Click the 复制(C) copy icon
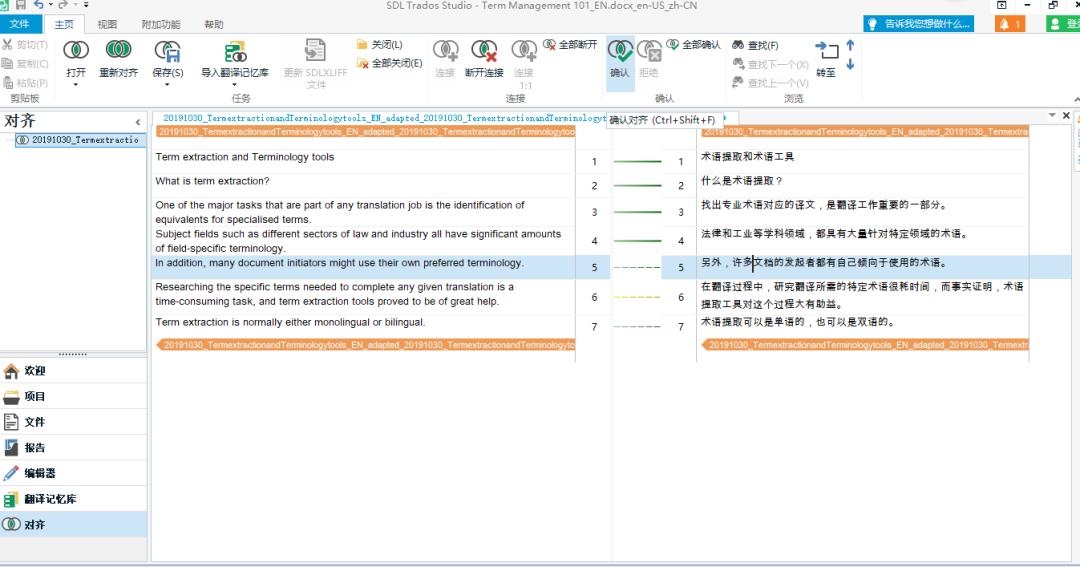This screenshot has height=567, width=1080. 8,63
